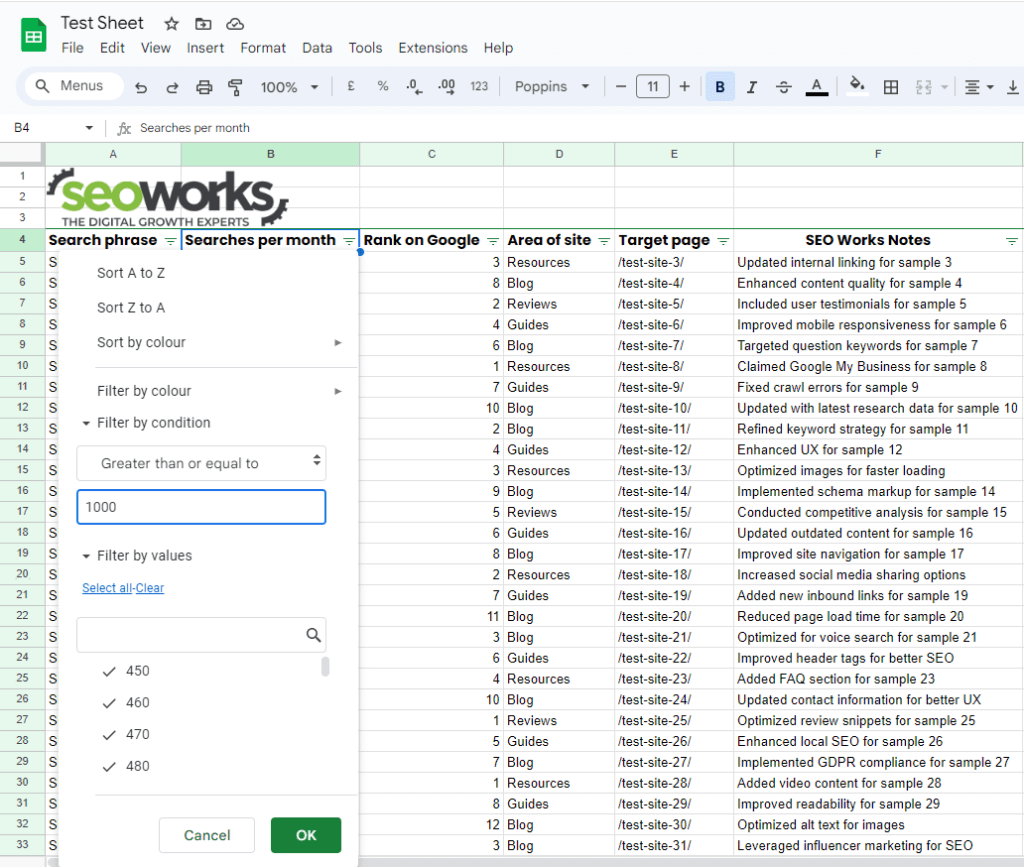The height and width of the screenshot is (867, 1024).
Task: Increase font size with plus
Action: (684, 86)
